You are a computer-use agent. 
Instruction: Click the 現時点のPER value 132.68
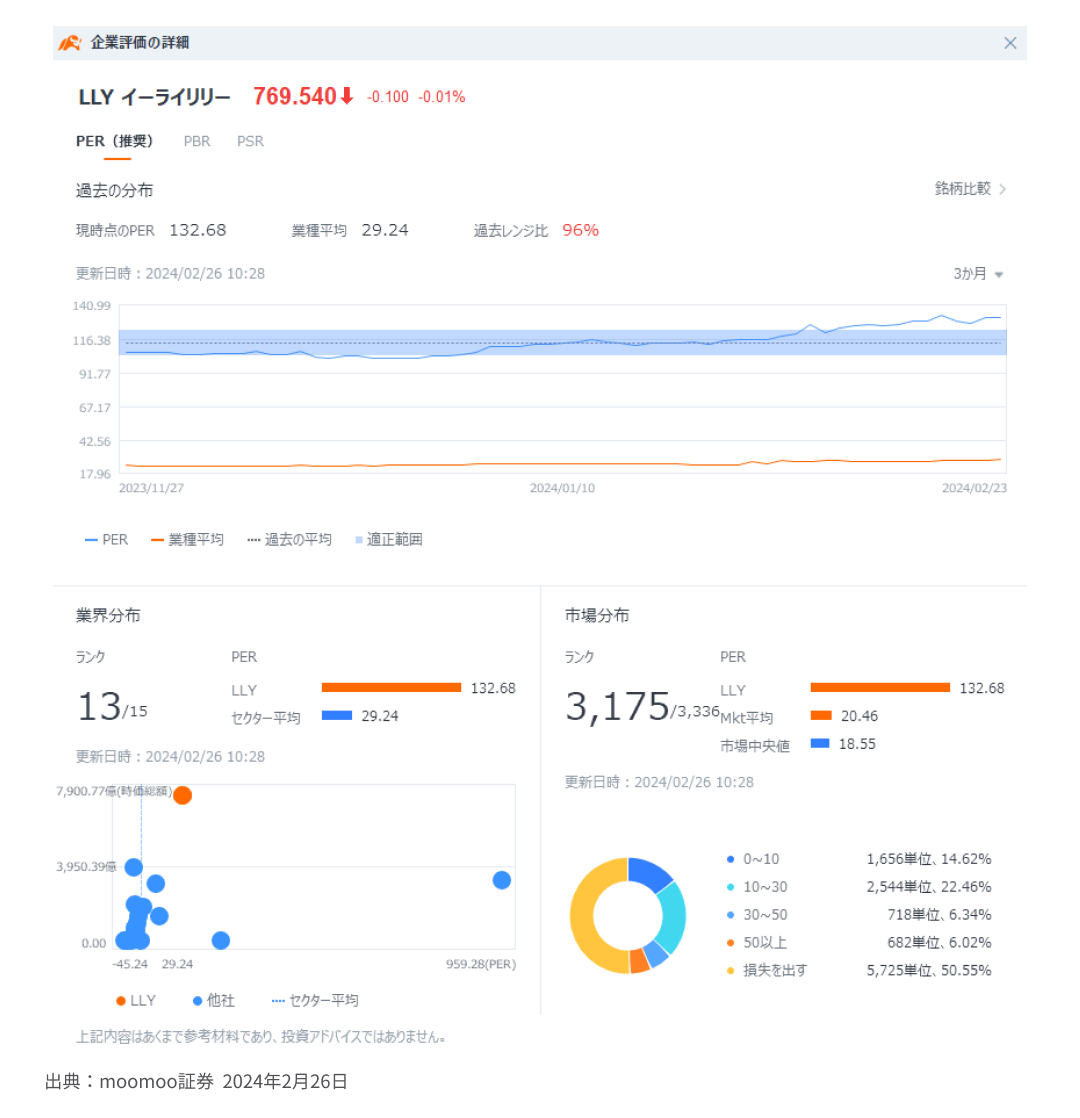pyautogui.click(x=197, y=230)
